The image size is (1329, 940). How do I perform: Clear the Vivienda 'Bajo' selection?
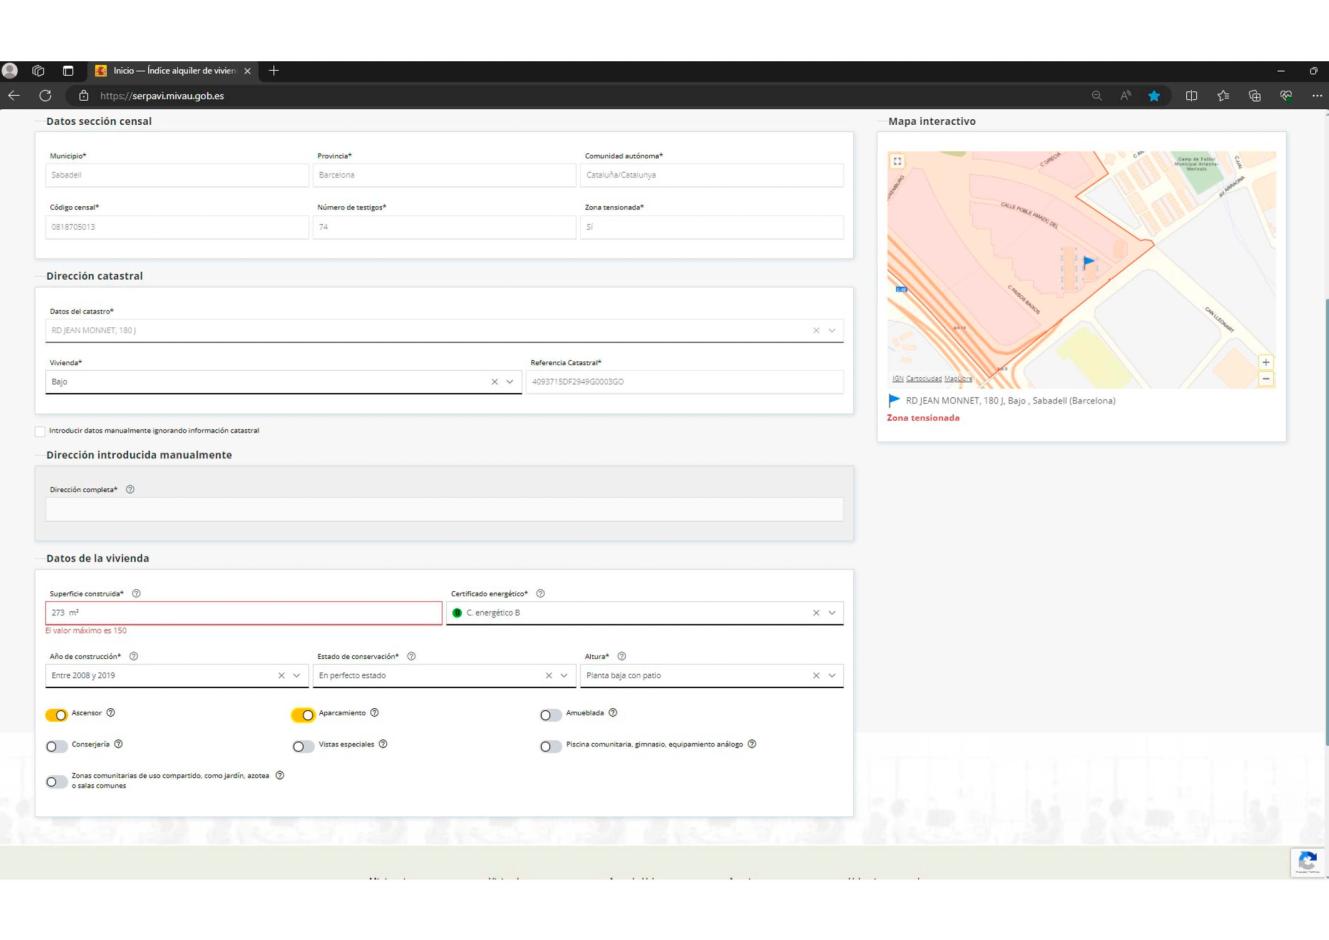point(494,382)
